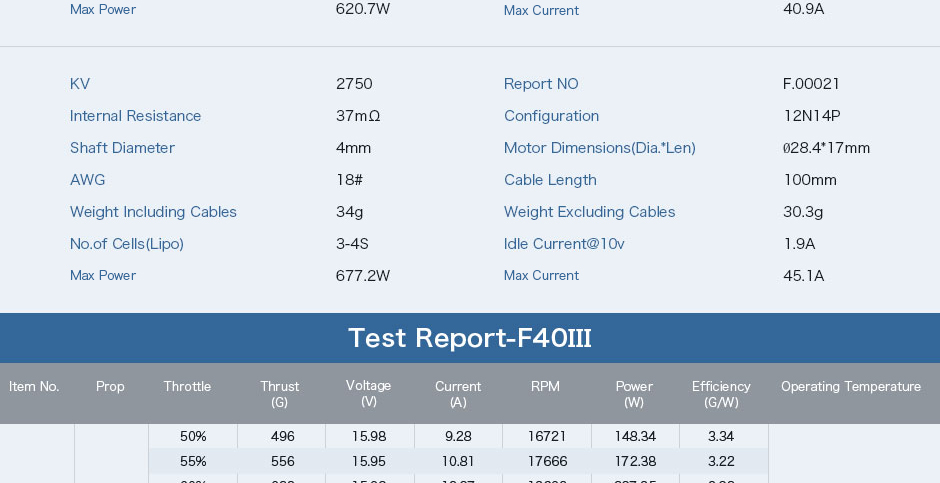Click the Item No. column header

click(x=34, y=387)
